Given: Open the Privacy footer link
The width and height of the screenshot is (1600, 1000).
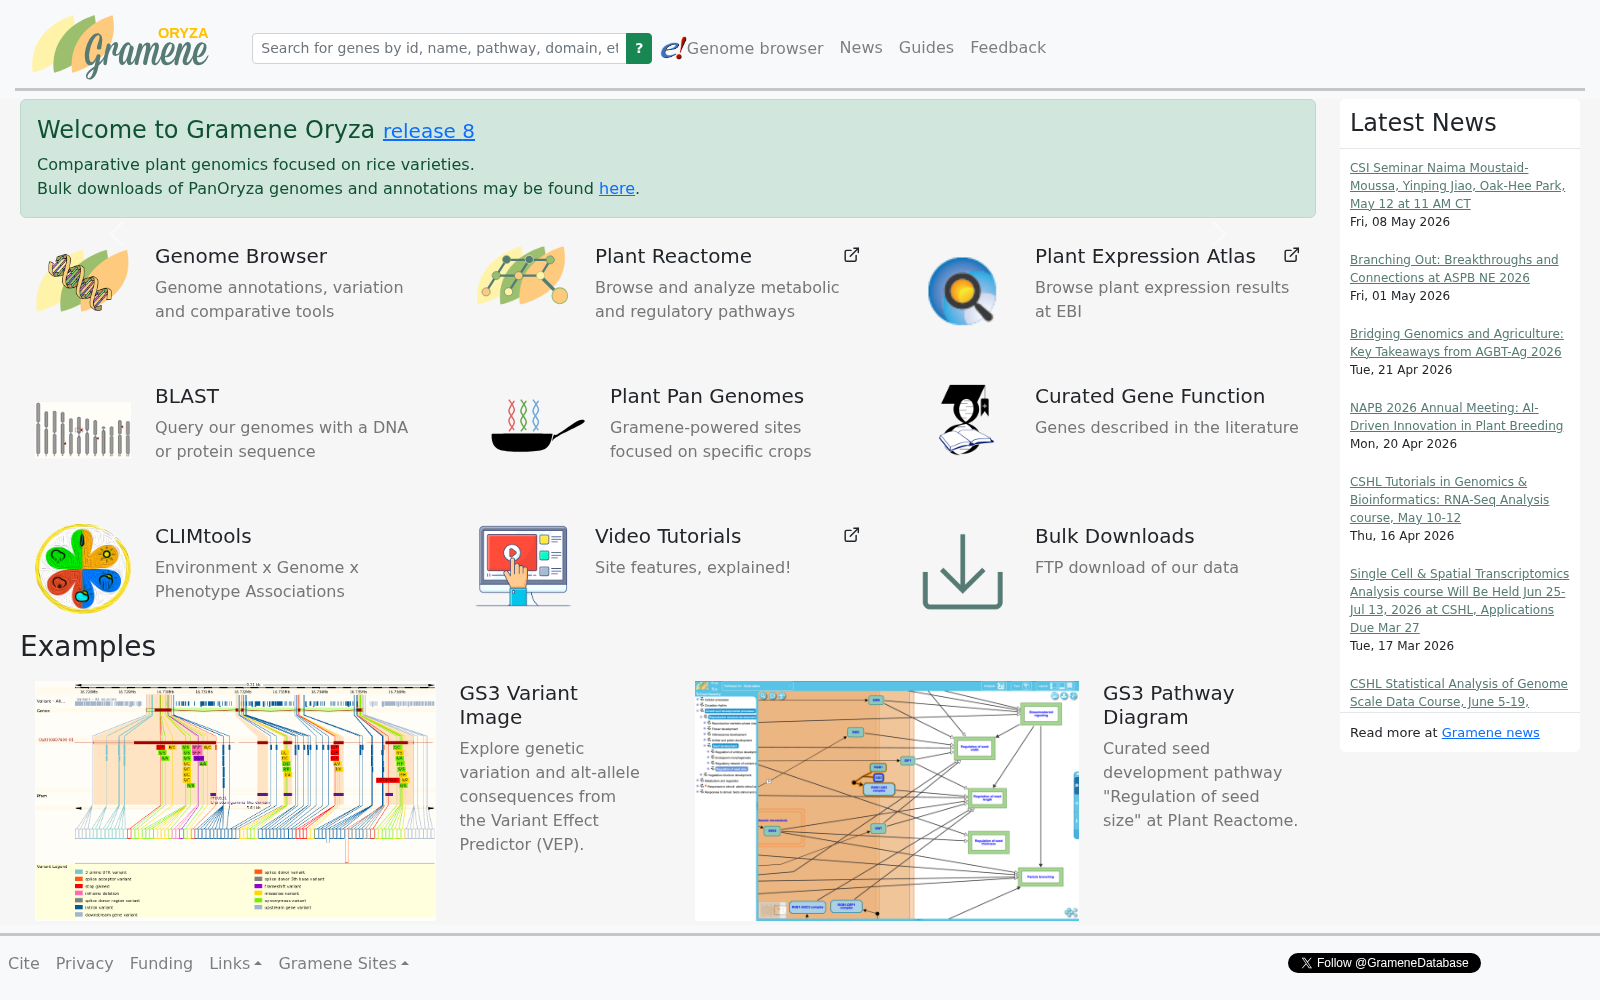Looking at the screenshot, I should (x=84, y=963).
